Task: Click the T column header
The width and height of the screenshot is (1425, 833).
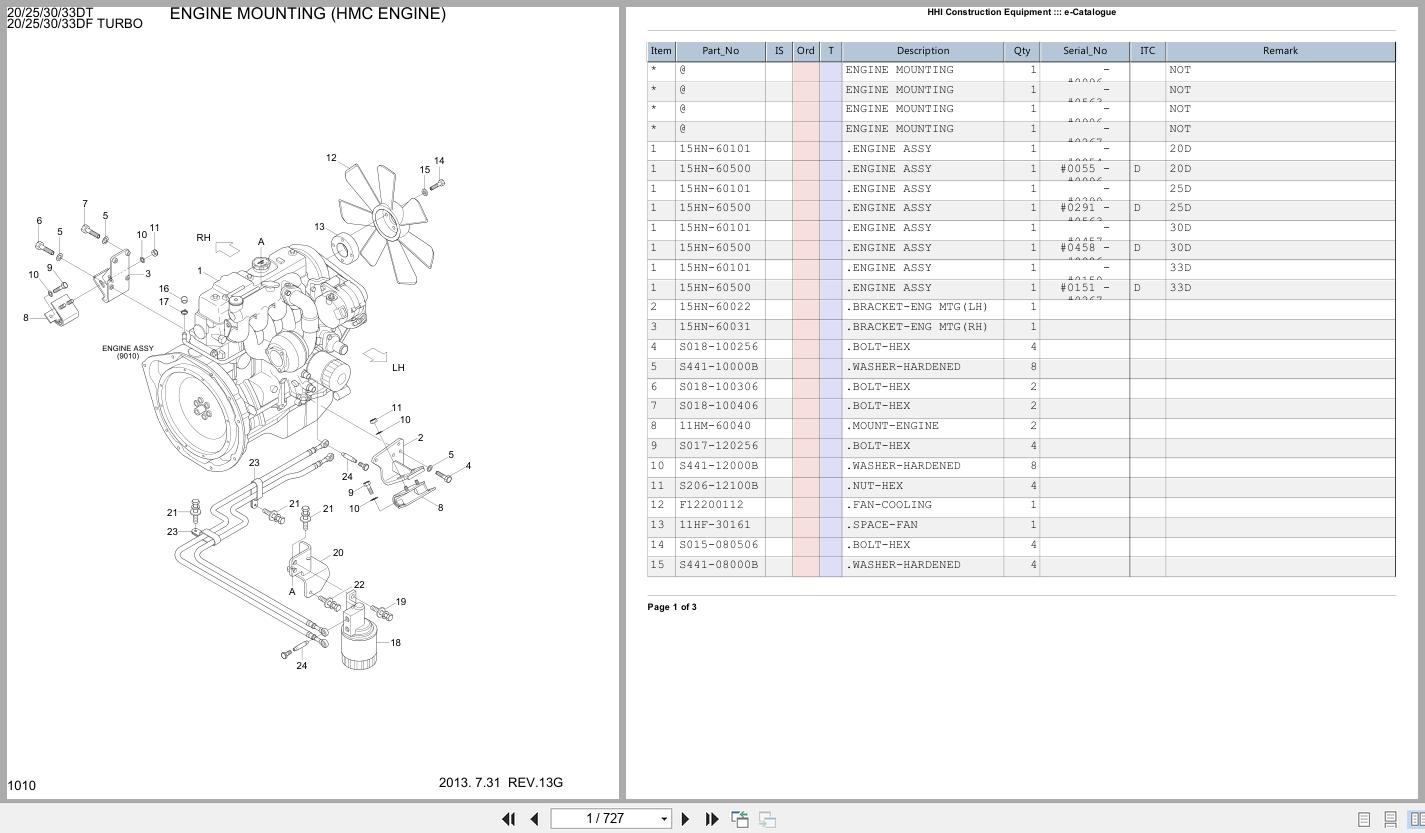Action: [830, 51]
